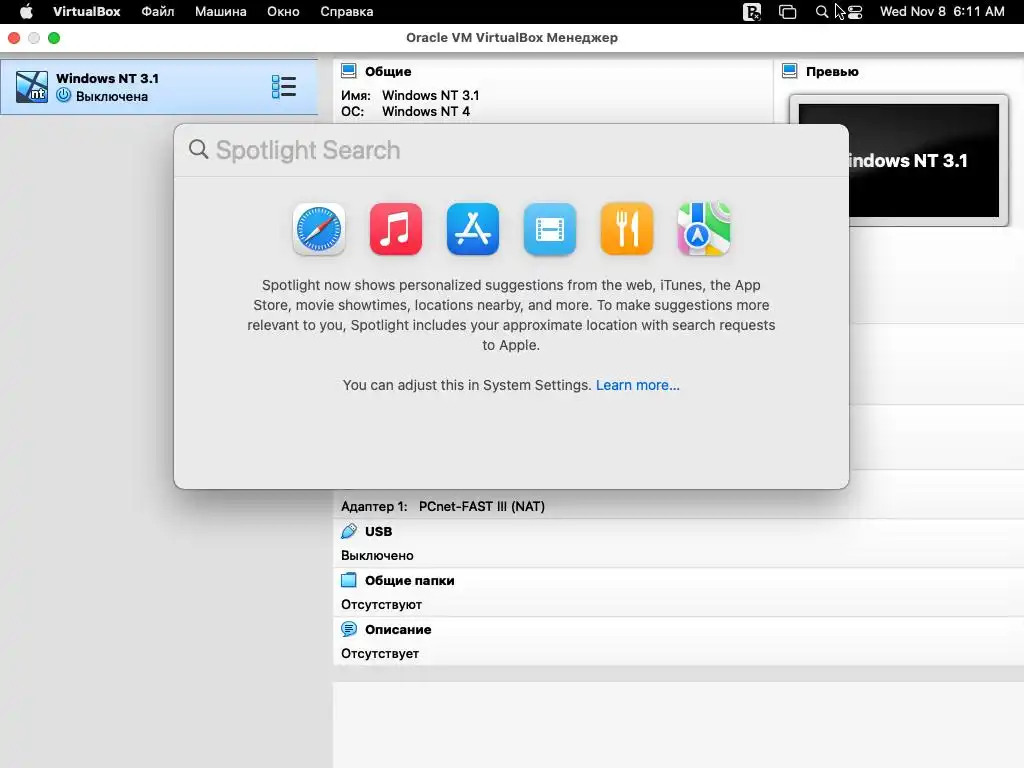
Task: Open the Maps icon in Spotlight
Action: click(x=704, y=229)
